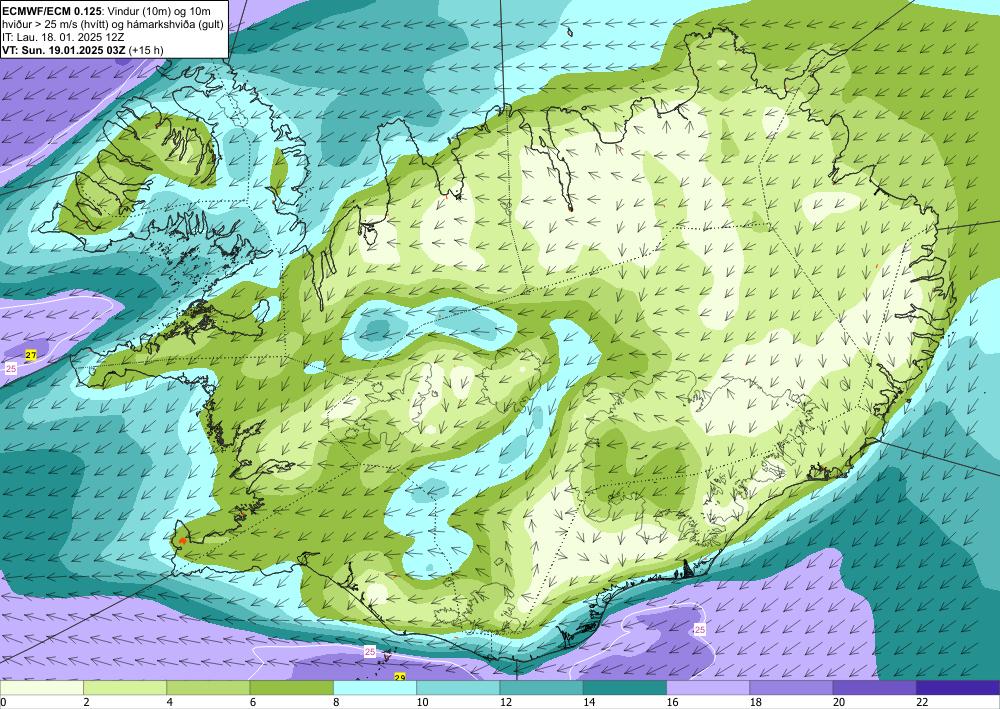The height and width of the screenshot is (709, 1000).
Task: Click the legend value '18'
Action: coord(756,702)
